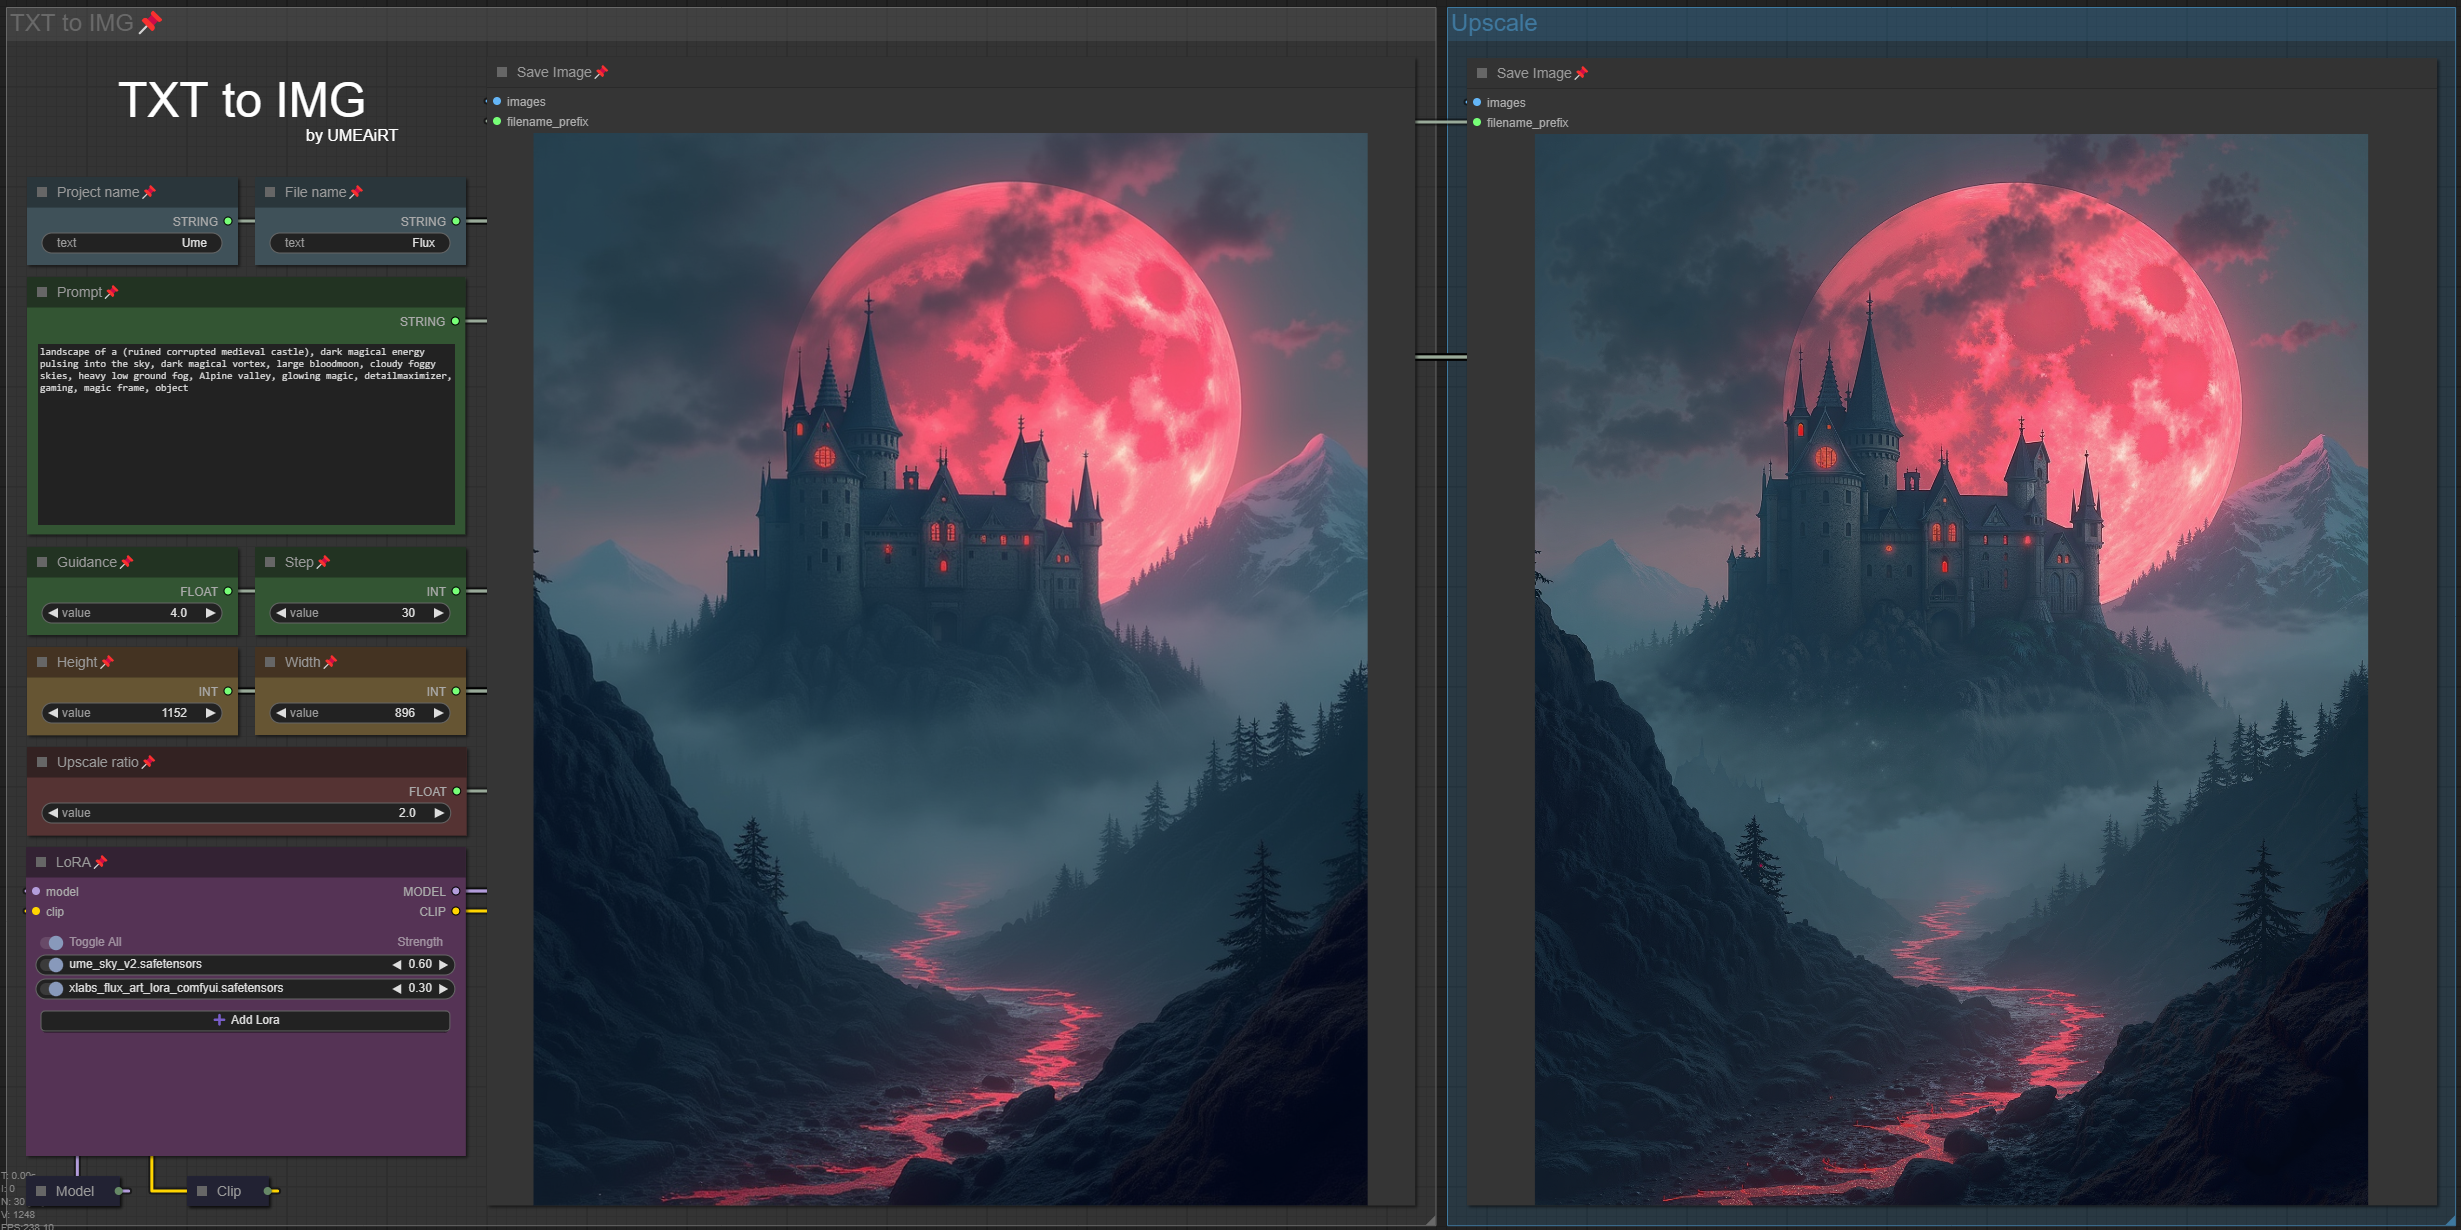Decrease Guidance value with left arrow
Viewport: 2461px width, 1230px height.
click(x=53, y=613)
